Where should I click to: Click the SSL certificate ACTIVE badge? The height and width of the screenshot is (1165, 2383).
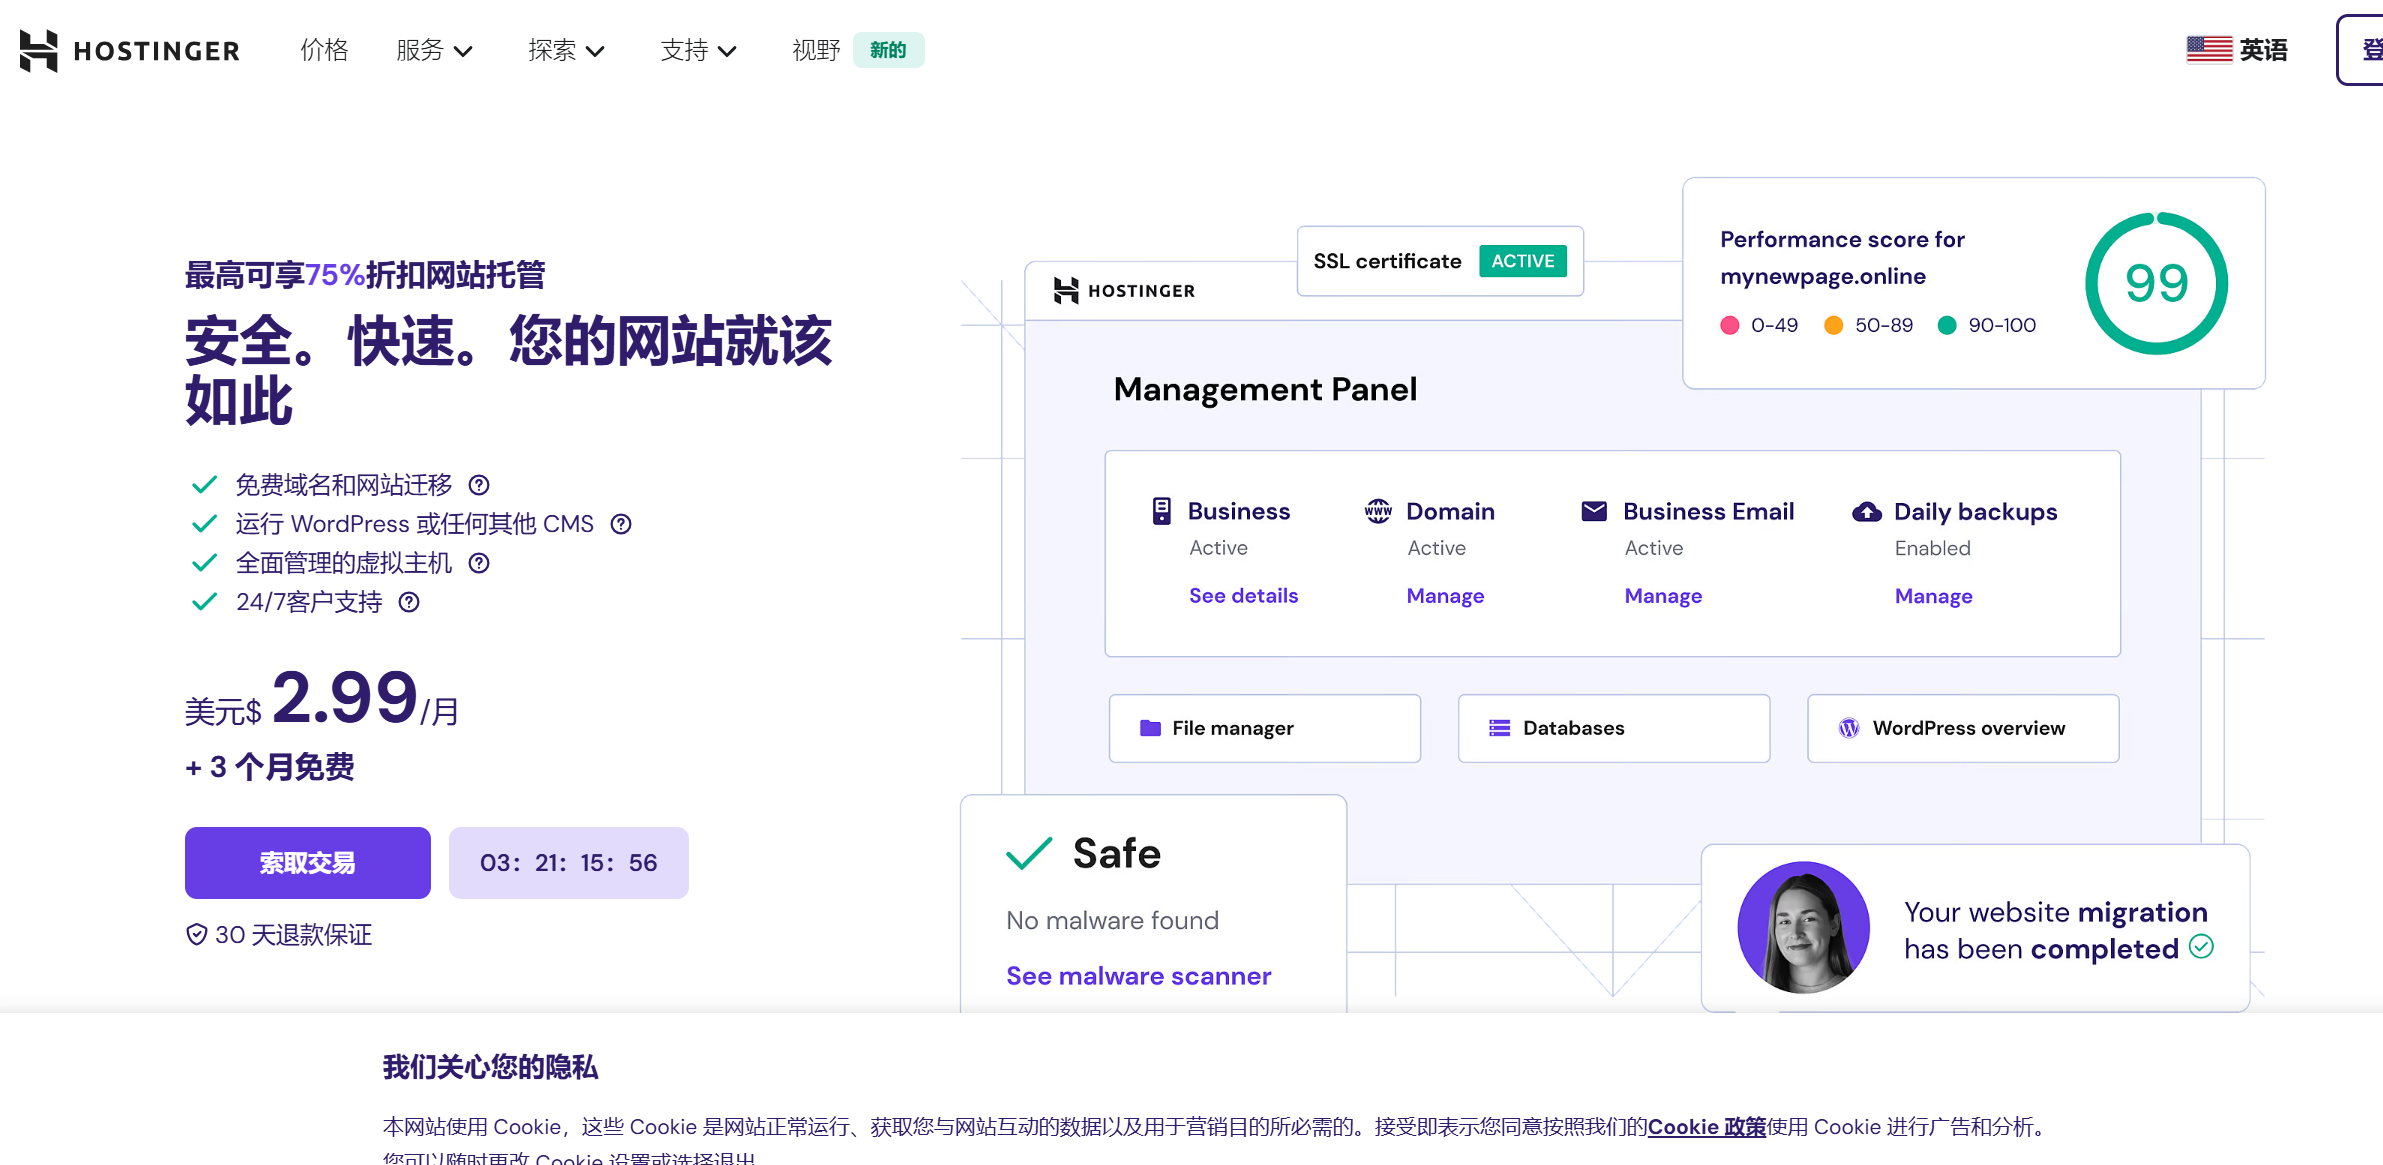pos(1522,261)
